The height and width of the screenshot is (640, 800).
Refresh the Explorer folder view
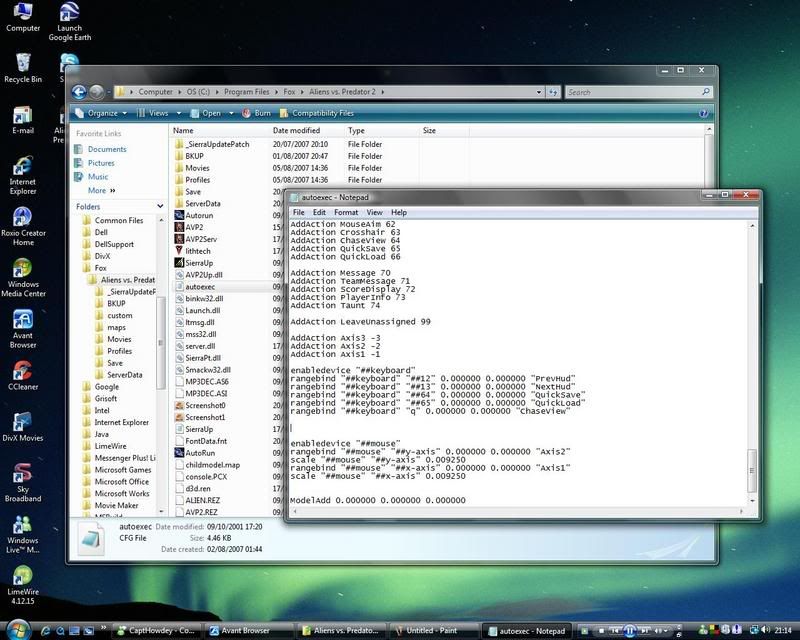click(x=553, y=92)
